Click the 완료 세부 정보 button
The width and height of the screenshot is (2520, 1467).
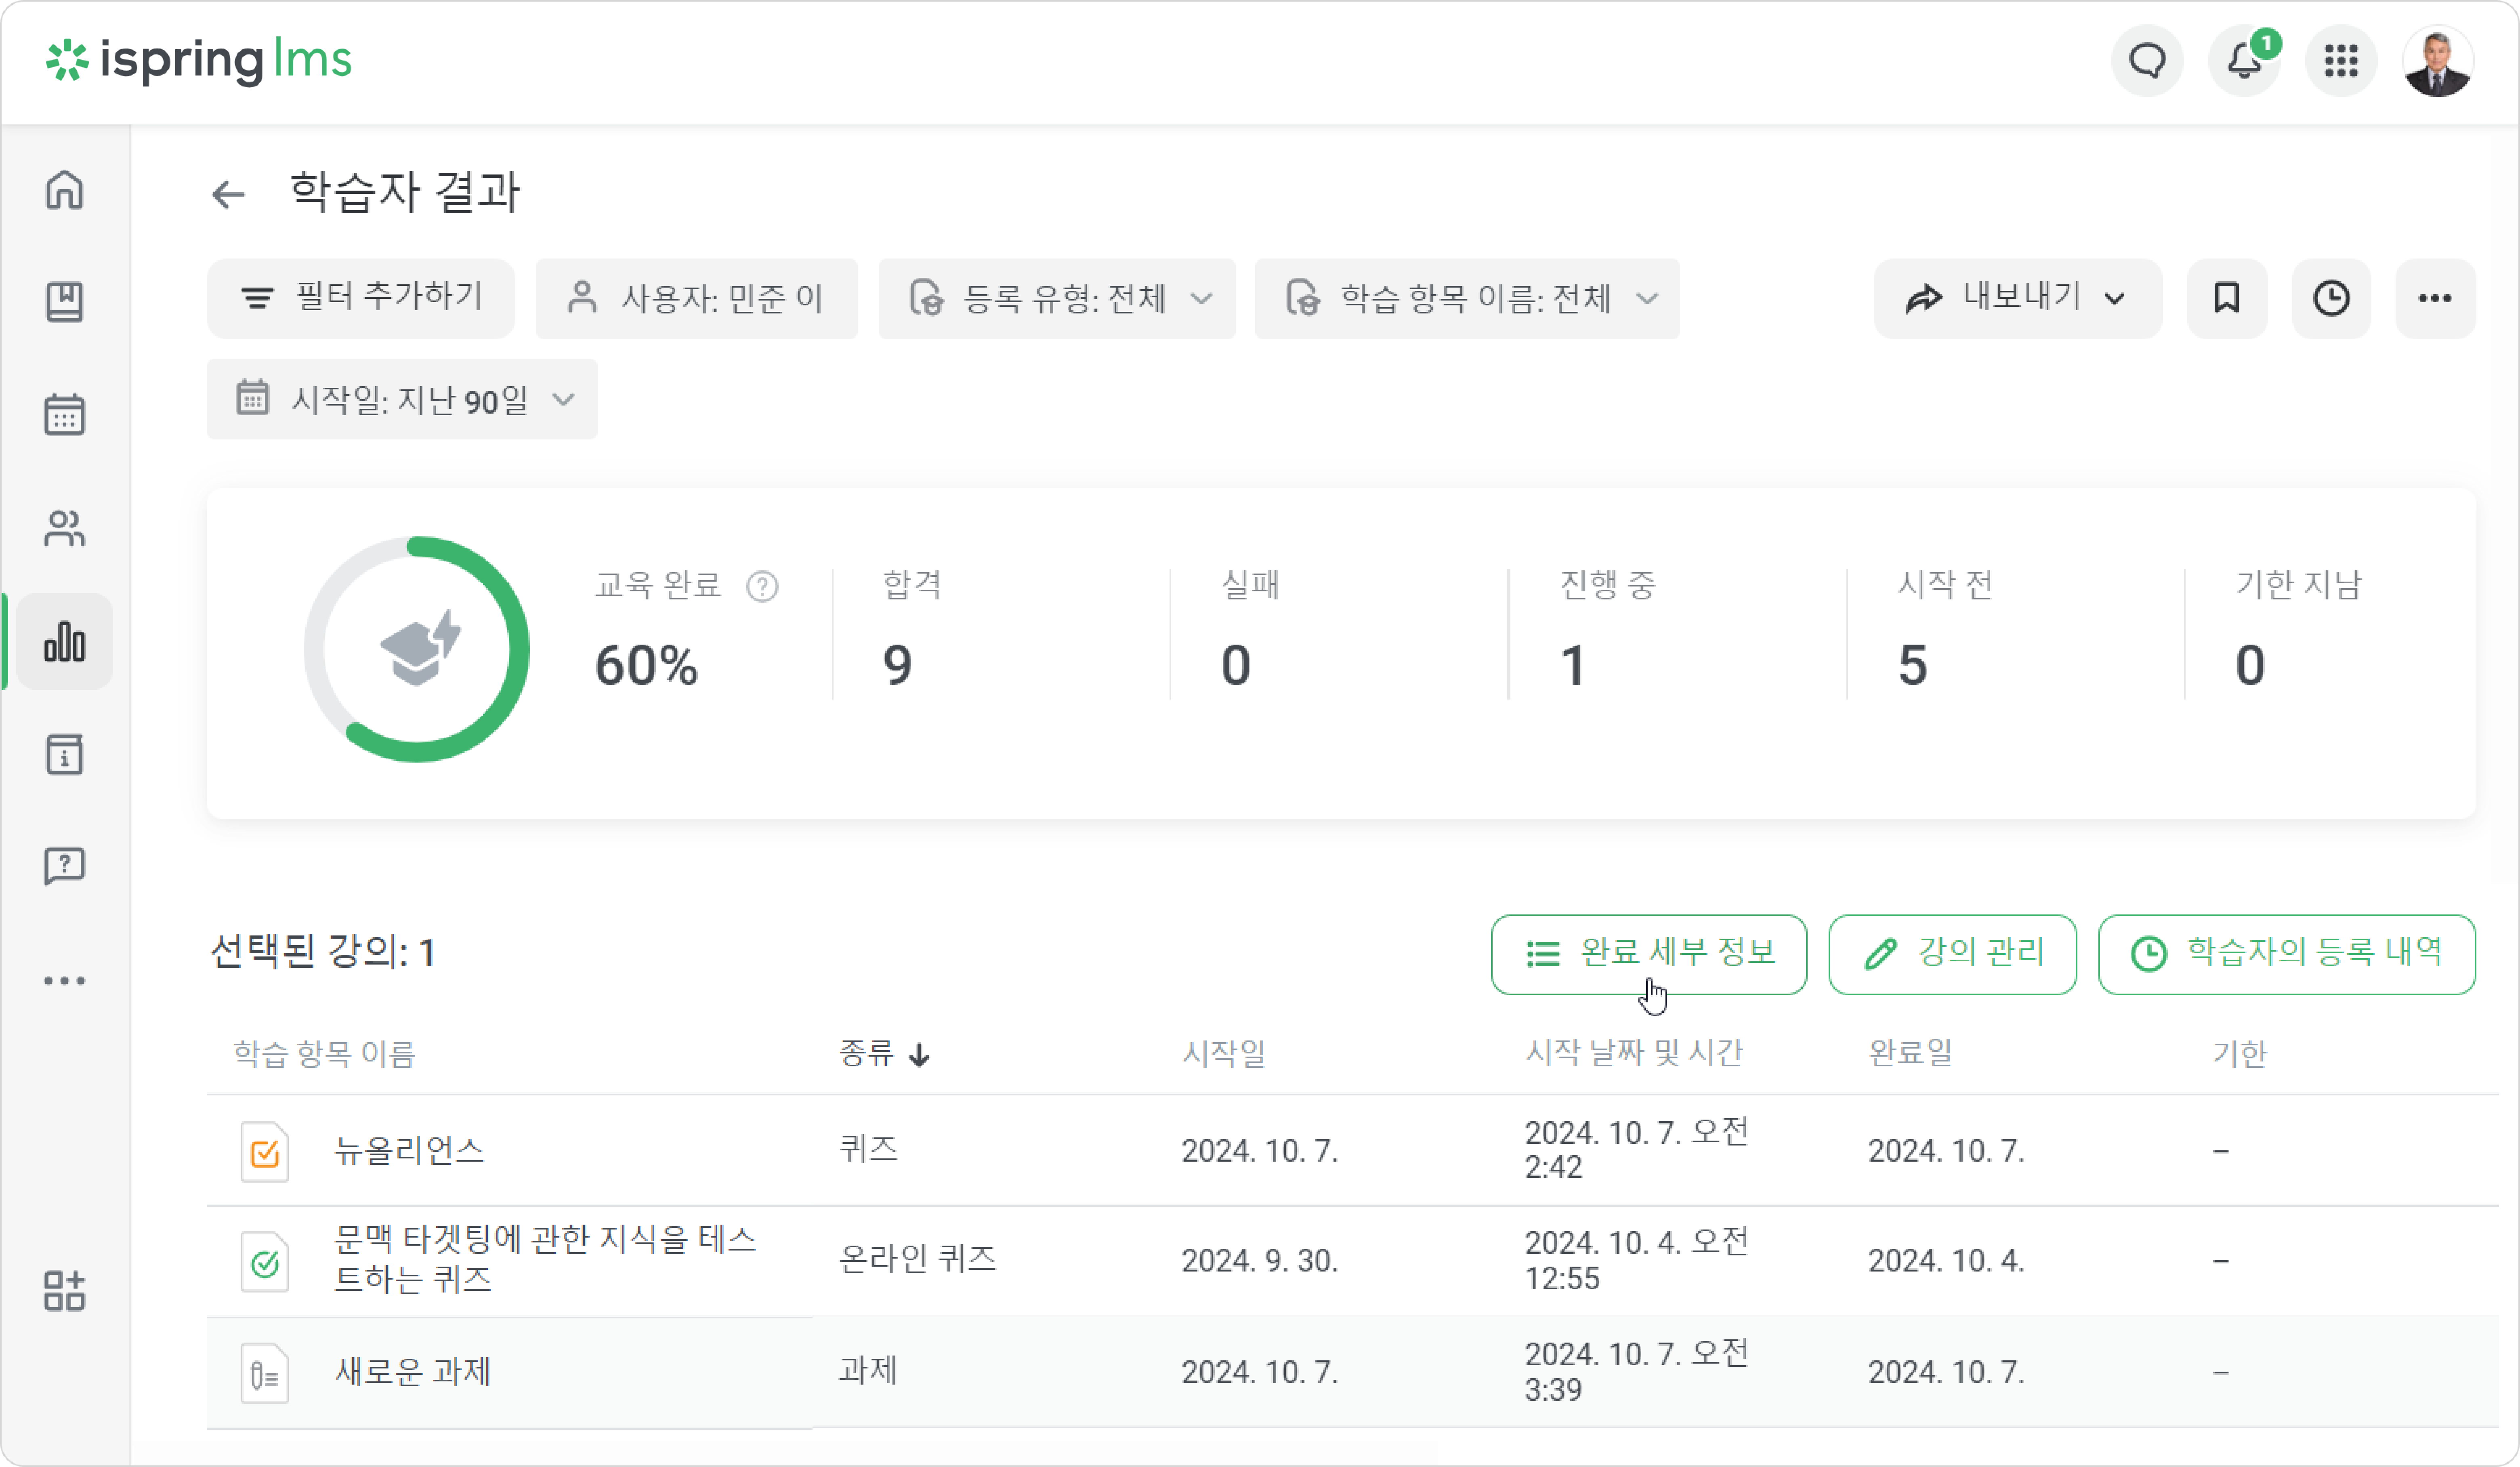pos(1649,954)
